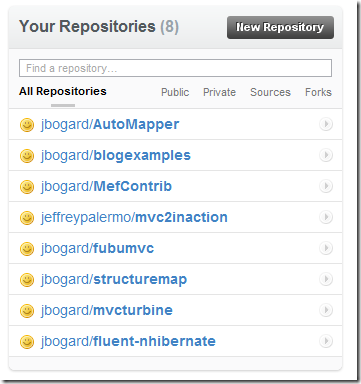Open the jbogard/blogexamples repository link

(116, 156)
